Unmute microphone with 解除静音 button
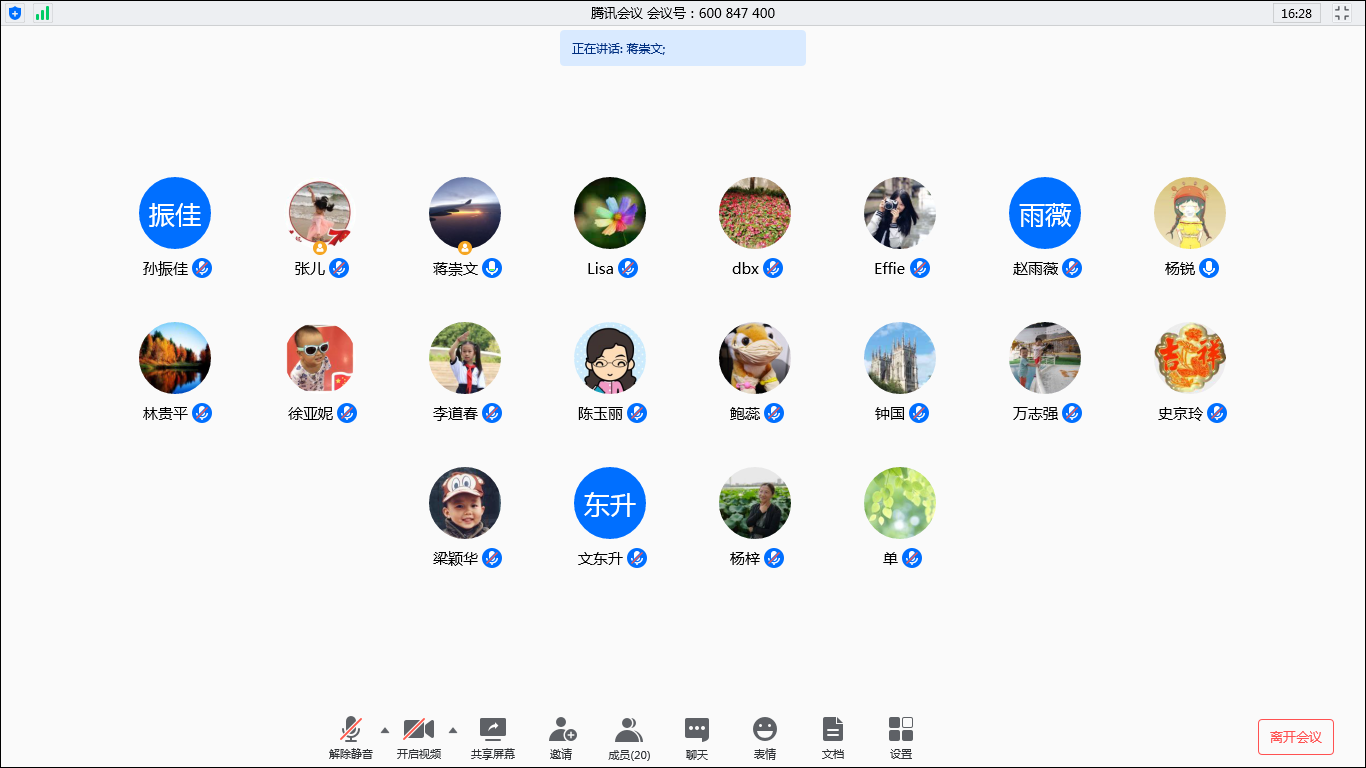Image resolution: width=1366 pixels, height=768 pixels. pos(351,738)
